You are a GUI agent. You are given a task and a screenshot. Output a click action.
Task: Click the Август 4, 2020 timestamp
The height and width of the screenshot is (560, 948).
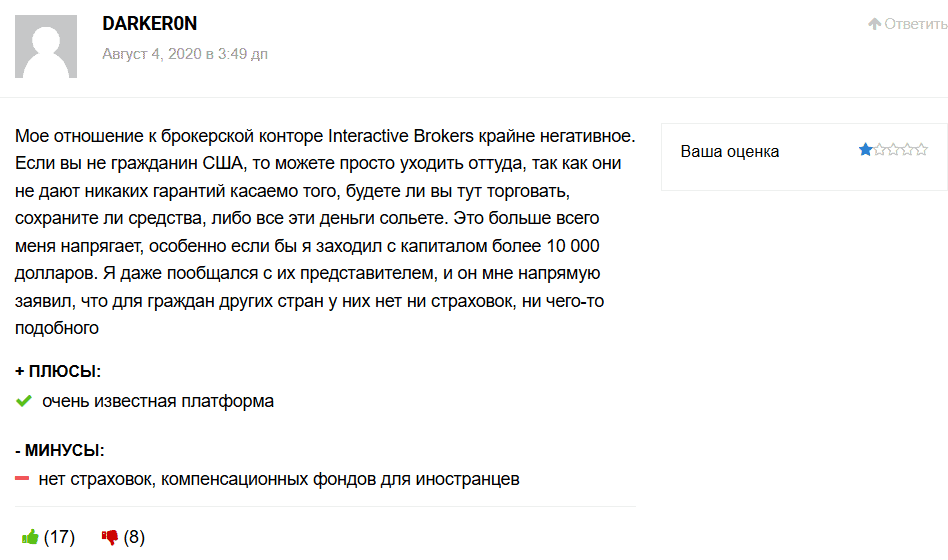(185, 53)
